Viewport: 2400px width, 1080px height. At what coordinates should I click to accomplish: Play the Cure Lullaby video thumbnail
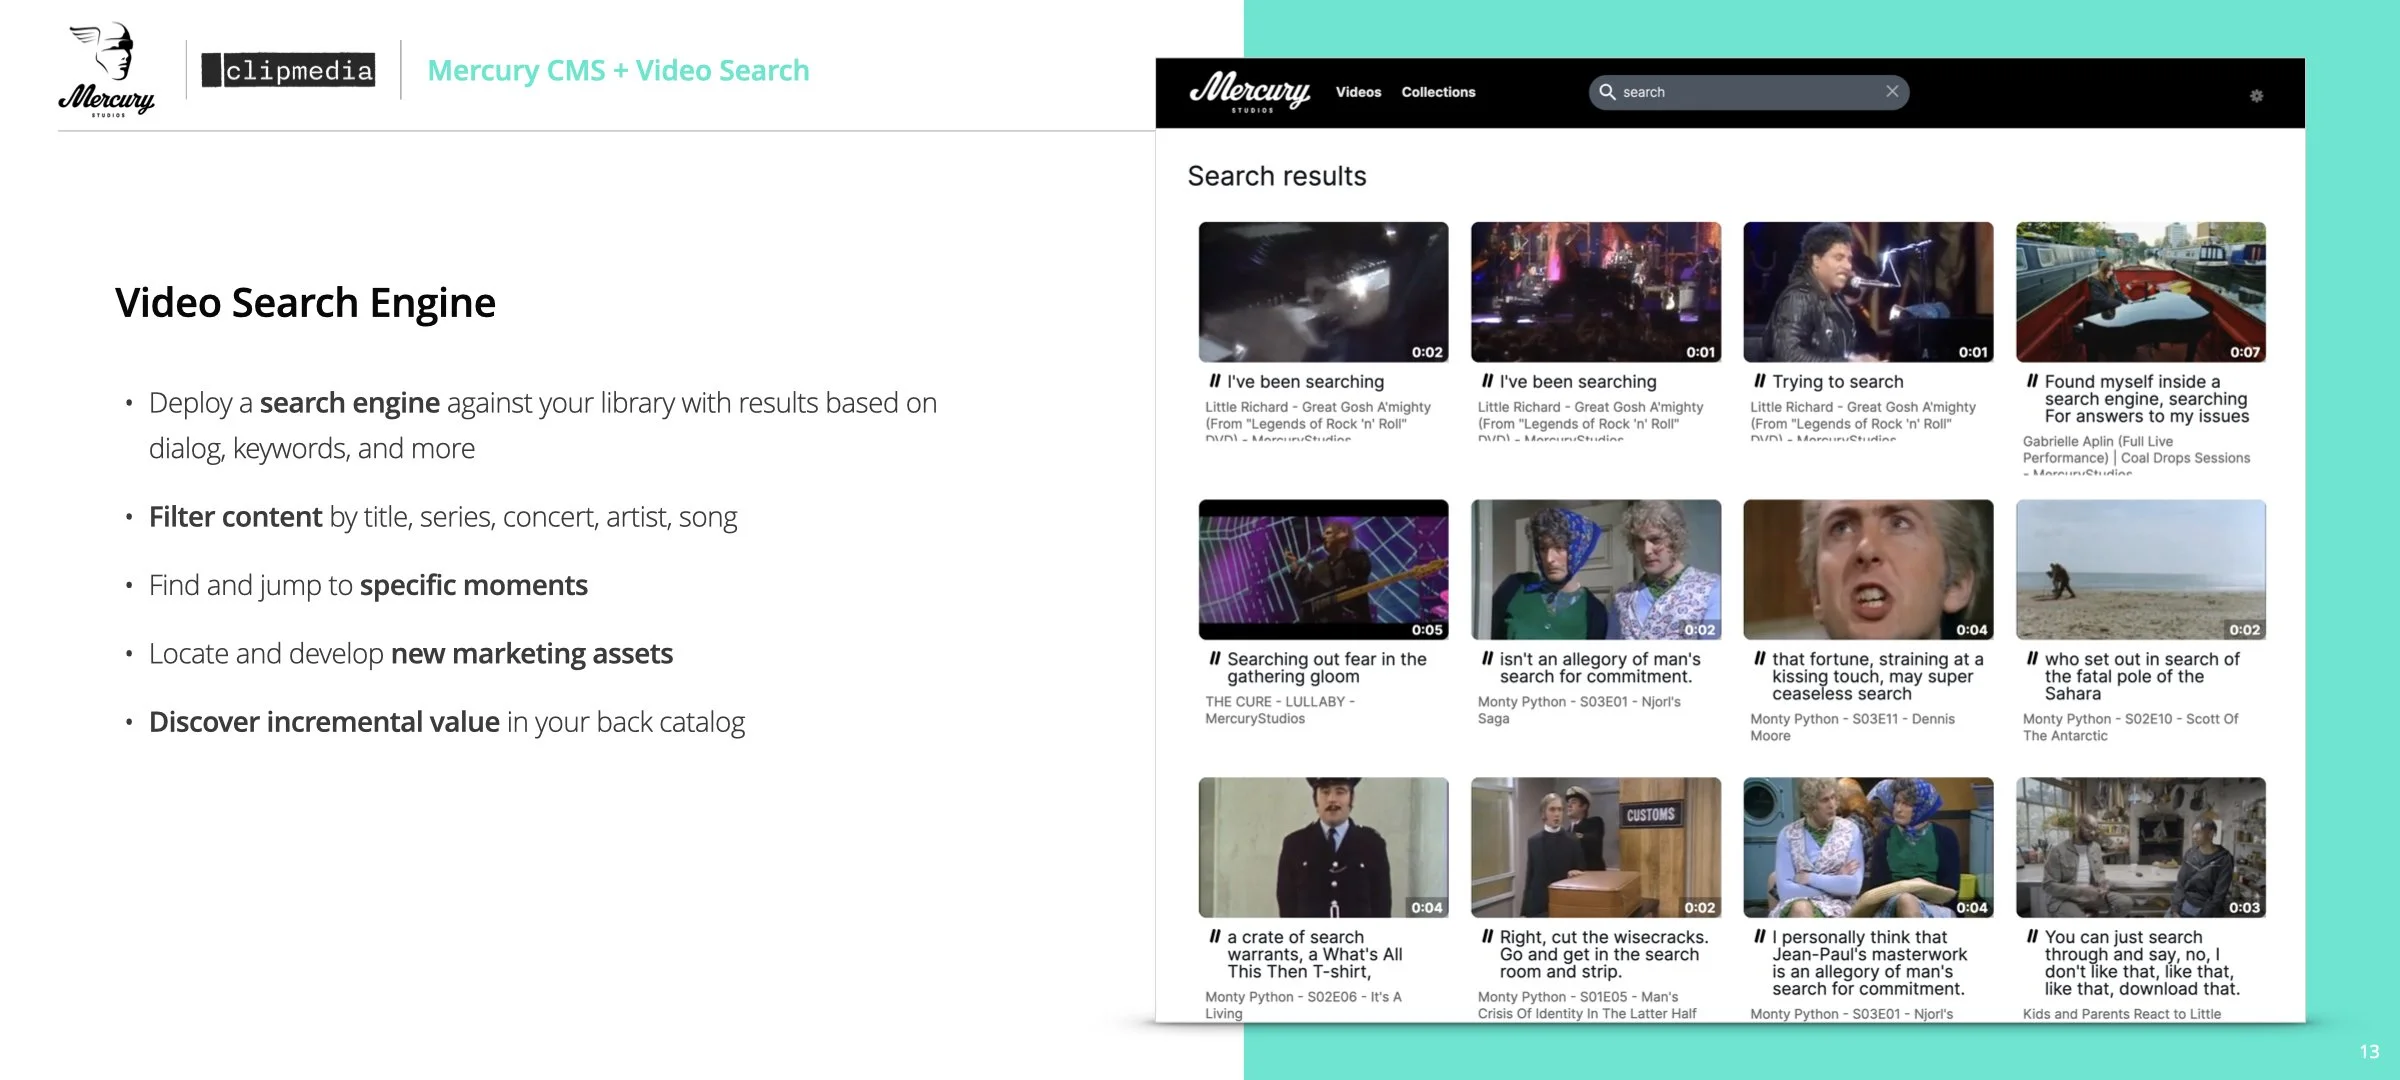pos(1323,569)
